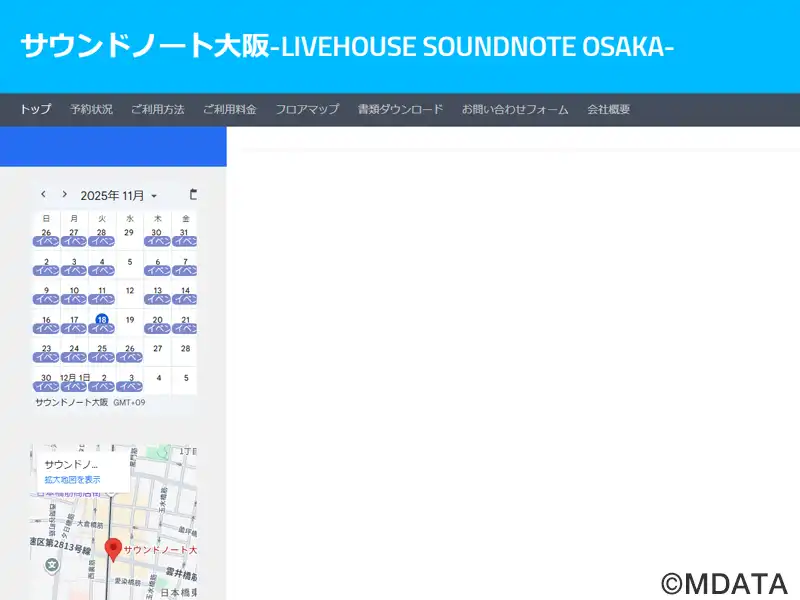Click the calendar view icon beside month

tap(193, 194)
